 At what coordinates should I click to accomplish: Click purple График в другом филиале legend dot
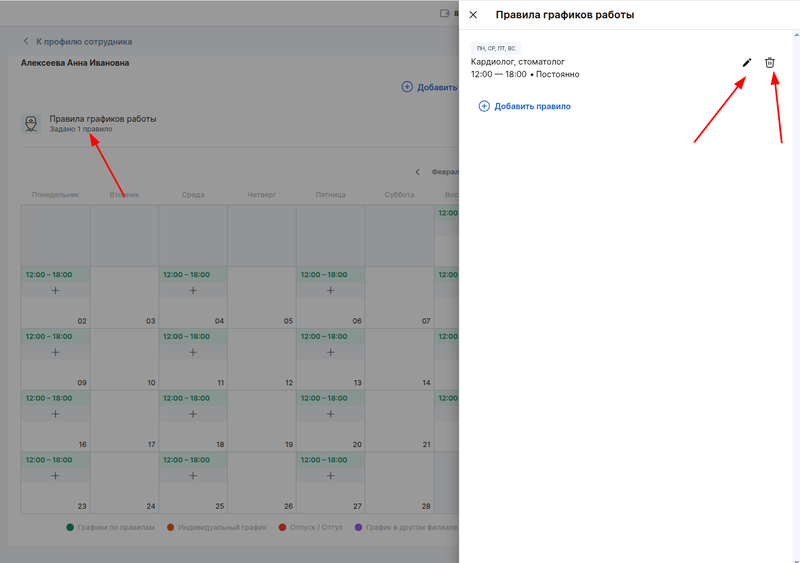(359, 527)
